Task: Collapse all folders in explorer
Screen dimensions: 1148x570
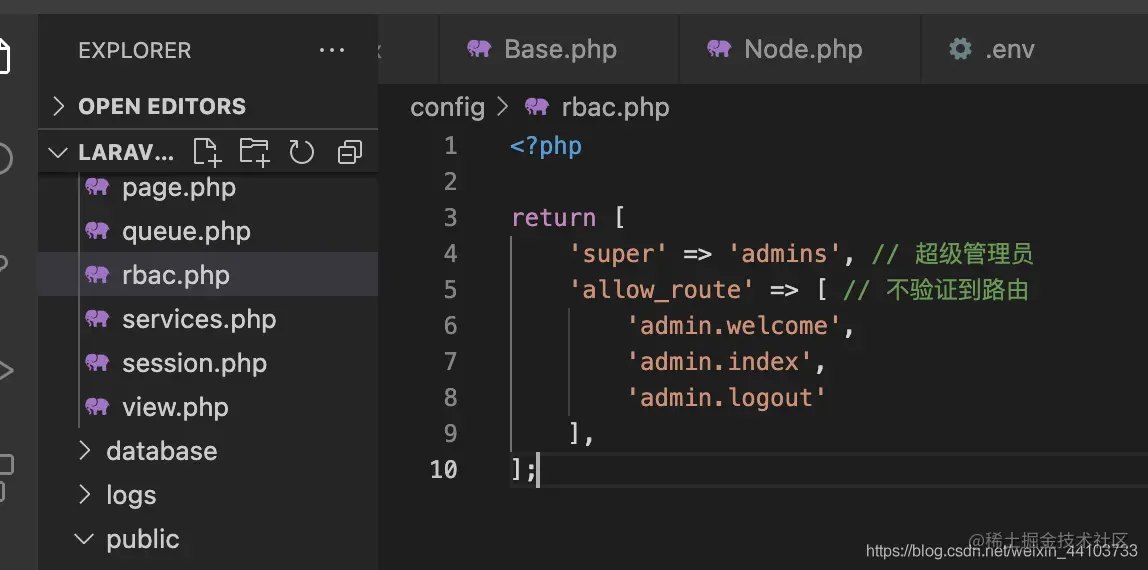Action: click(350, 152)
